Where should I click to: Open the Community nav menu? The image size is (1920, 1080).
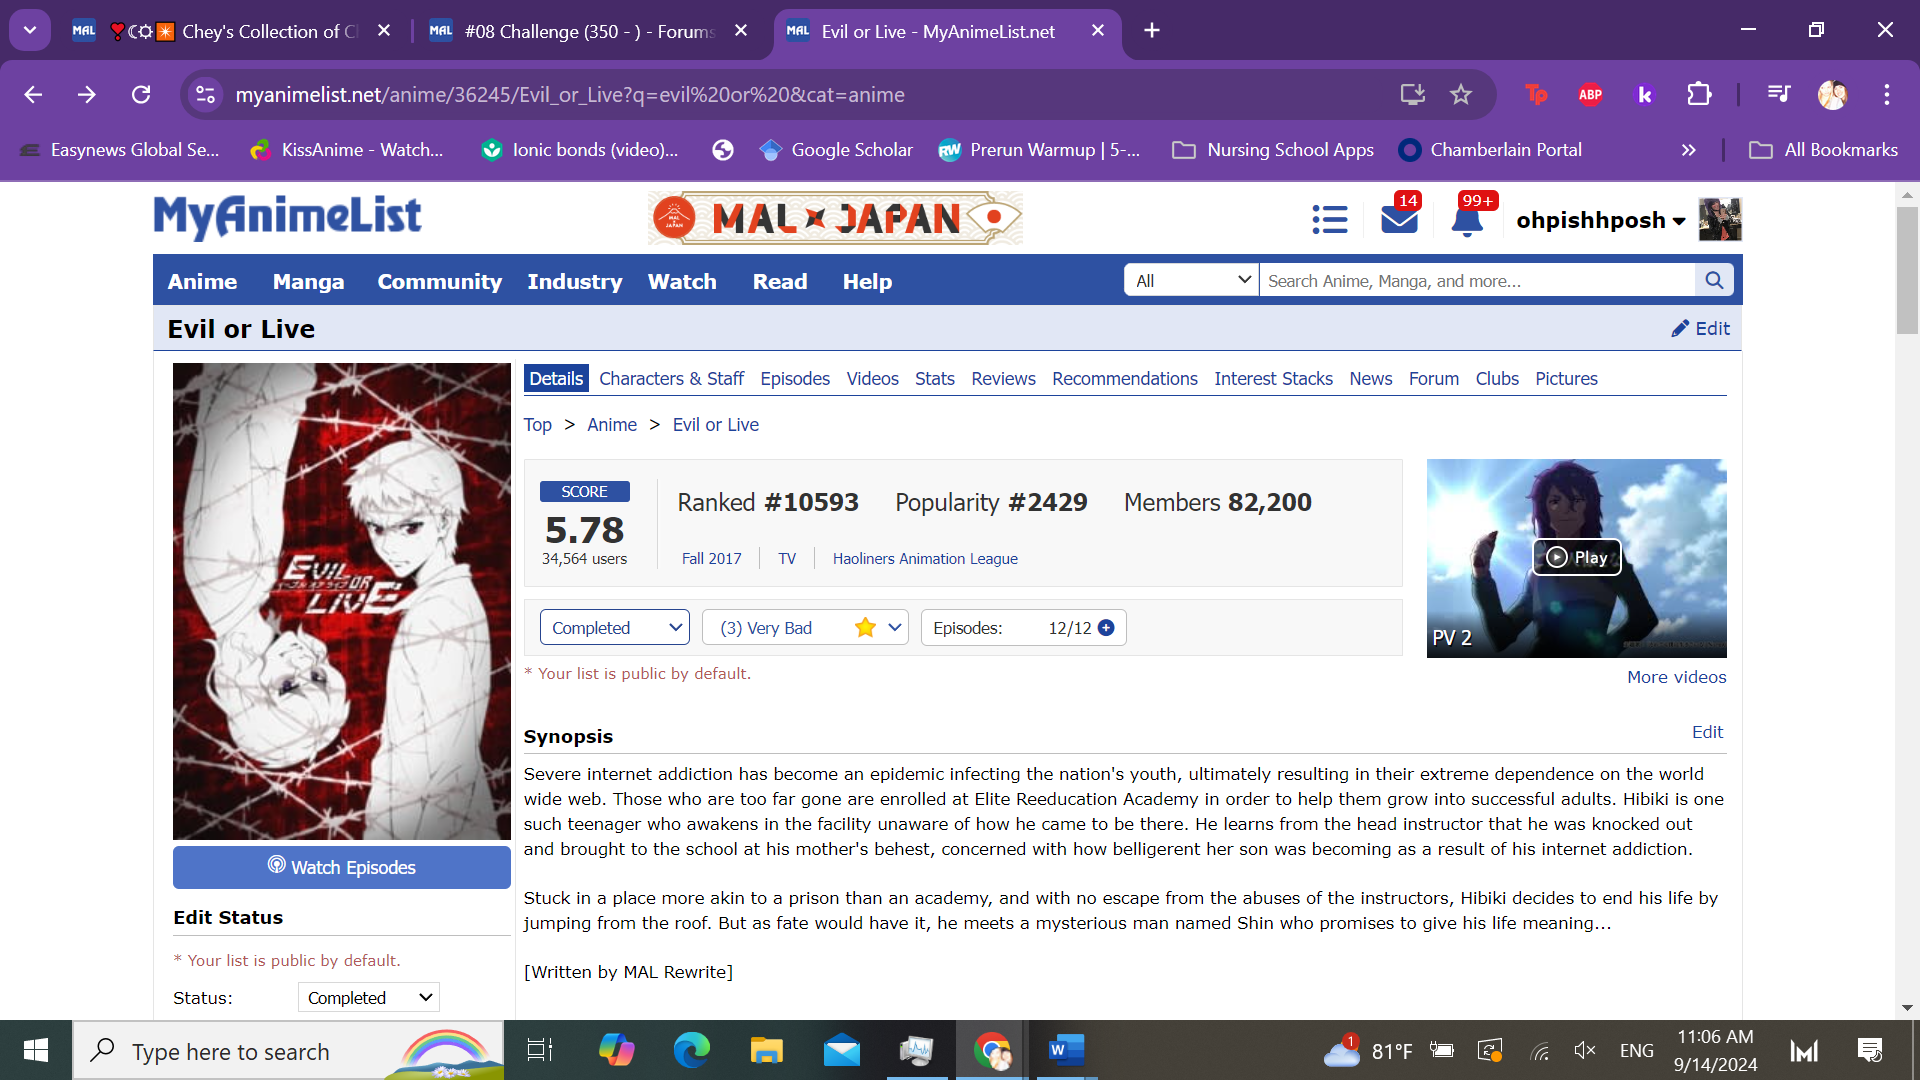click(x=439, y=281)
